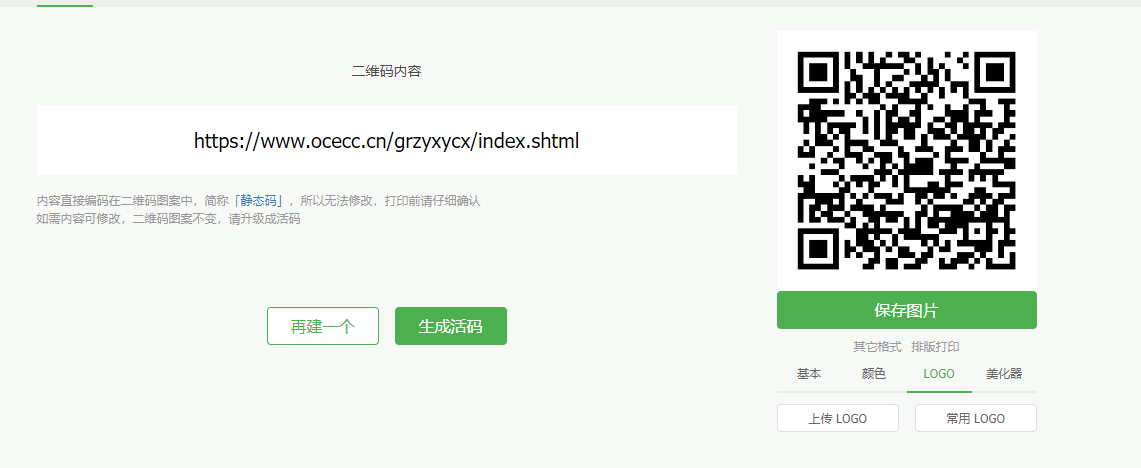
Task: Create another code with 再建一个
Action: click(x=322, y=326)
